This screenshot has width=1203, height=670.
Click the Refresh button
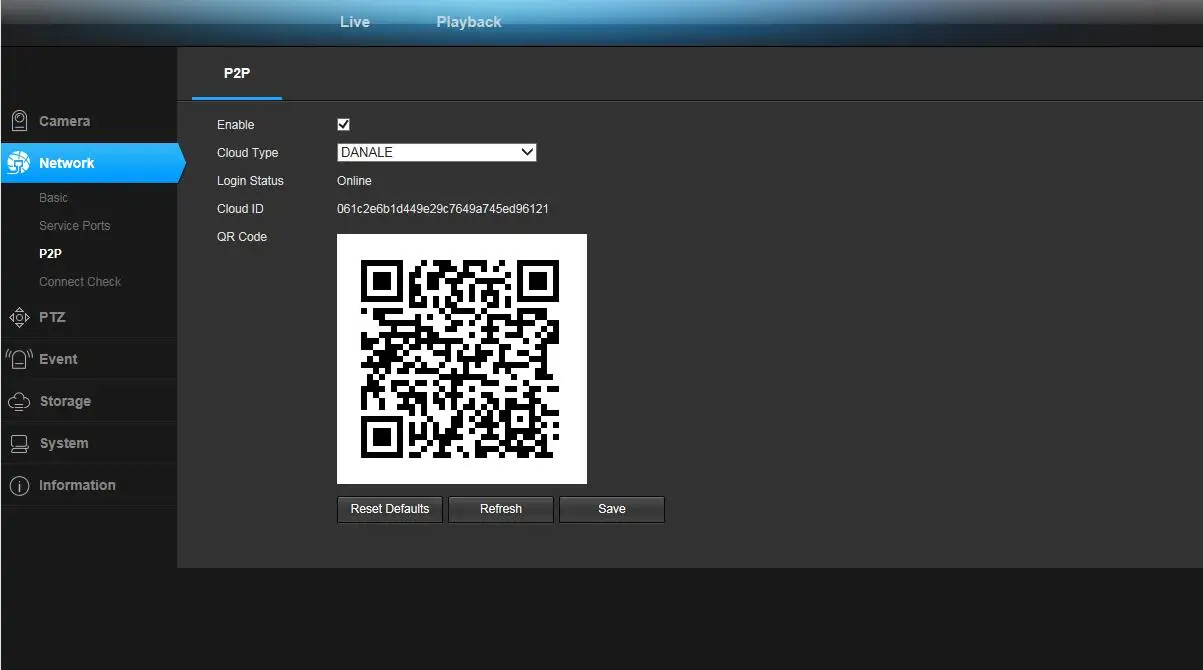coord(501,509)
